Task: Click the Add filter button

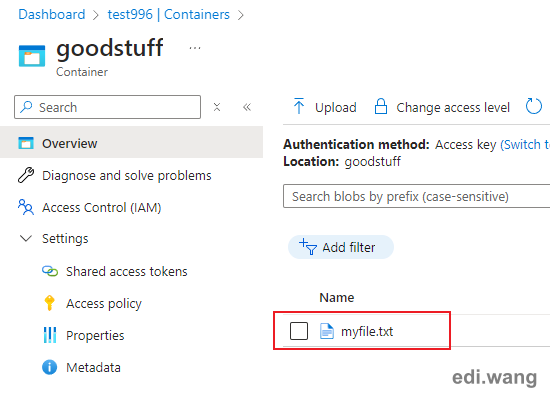Action: 341,247
